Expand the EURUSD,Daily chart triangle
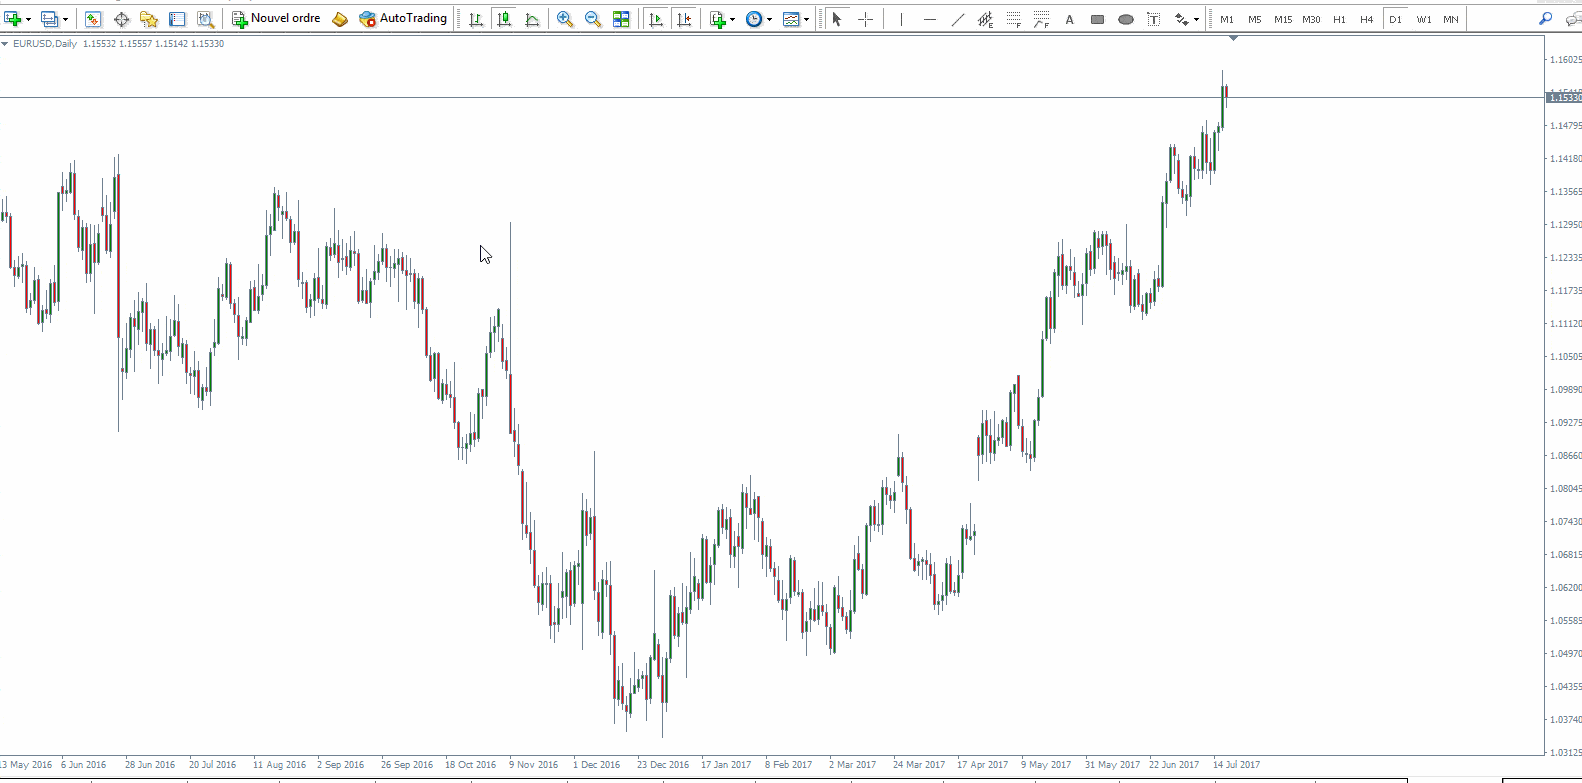The image size is (1582, 783). 5,44
